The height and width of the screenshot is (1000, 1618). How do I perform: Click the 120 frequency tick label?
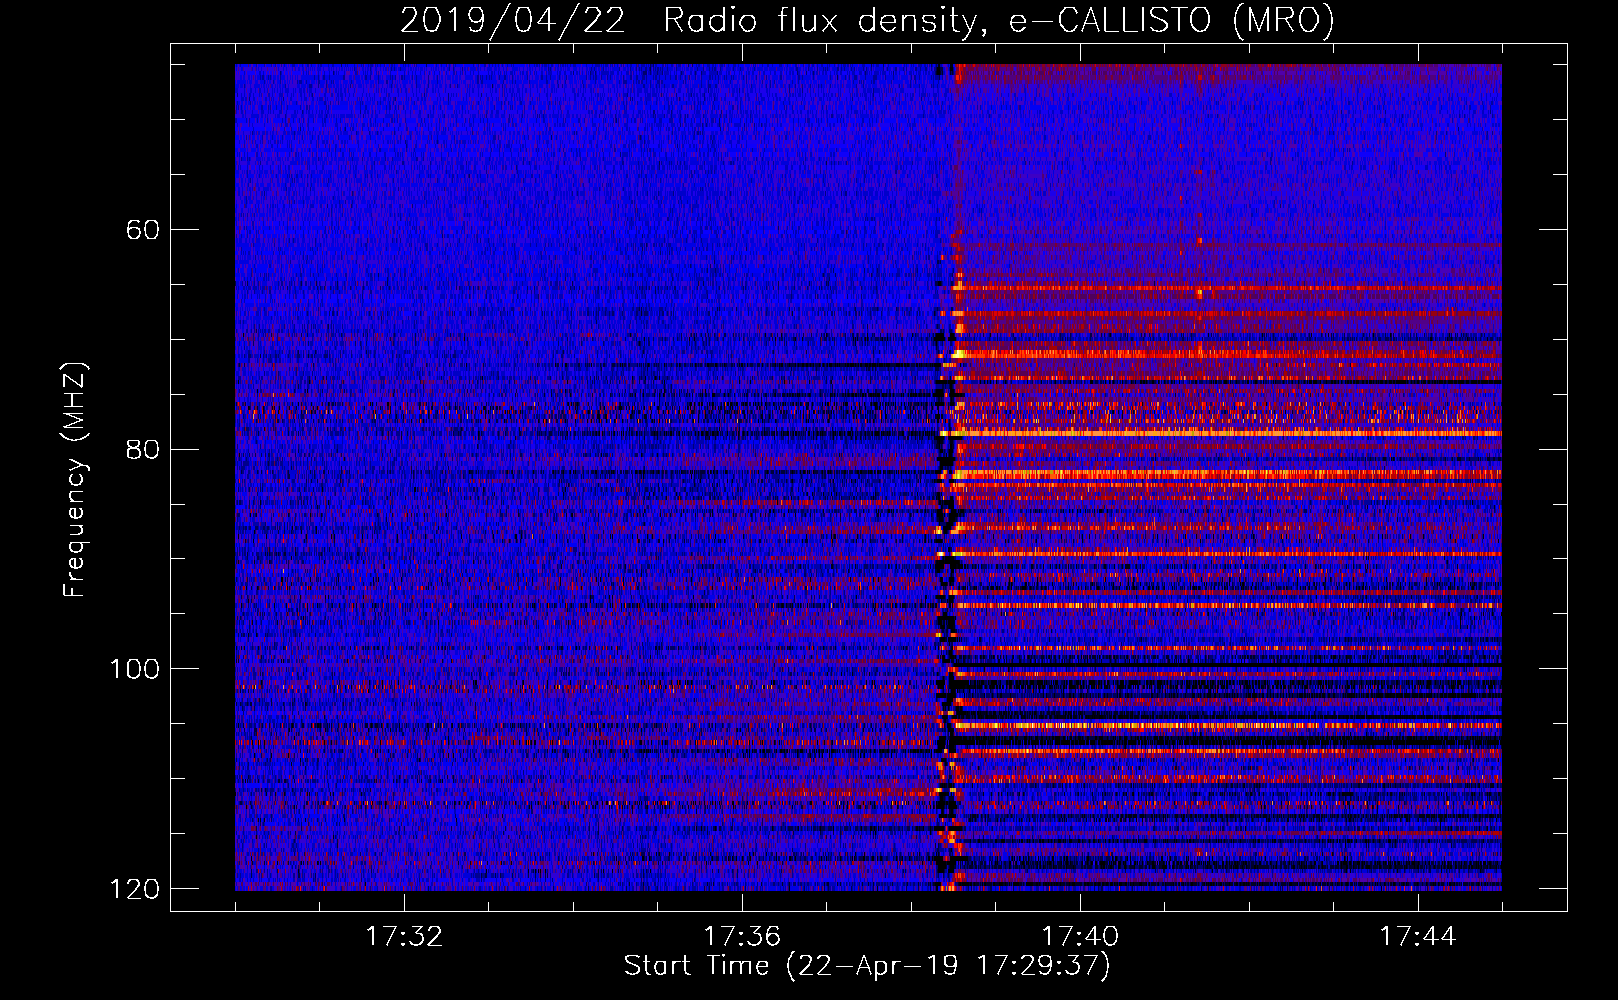134,889
